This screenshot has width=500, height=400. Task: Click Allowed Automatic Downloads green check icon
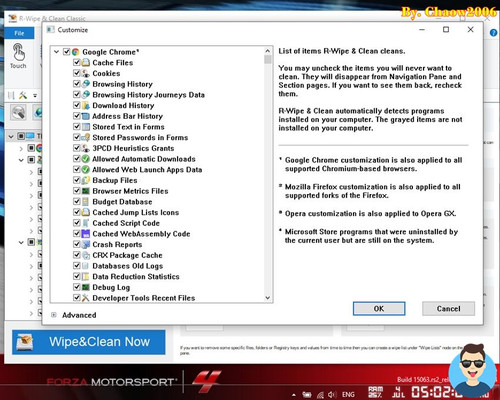click(x=86, y=159)
